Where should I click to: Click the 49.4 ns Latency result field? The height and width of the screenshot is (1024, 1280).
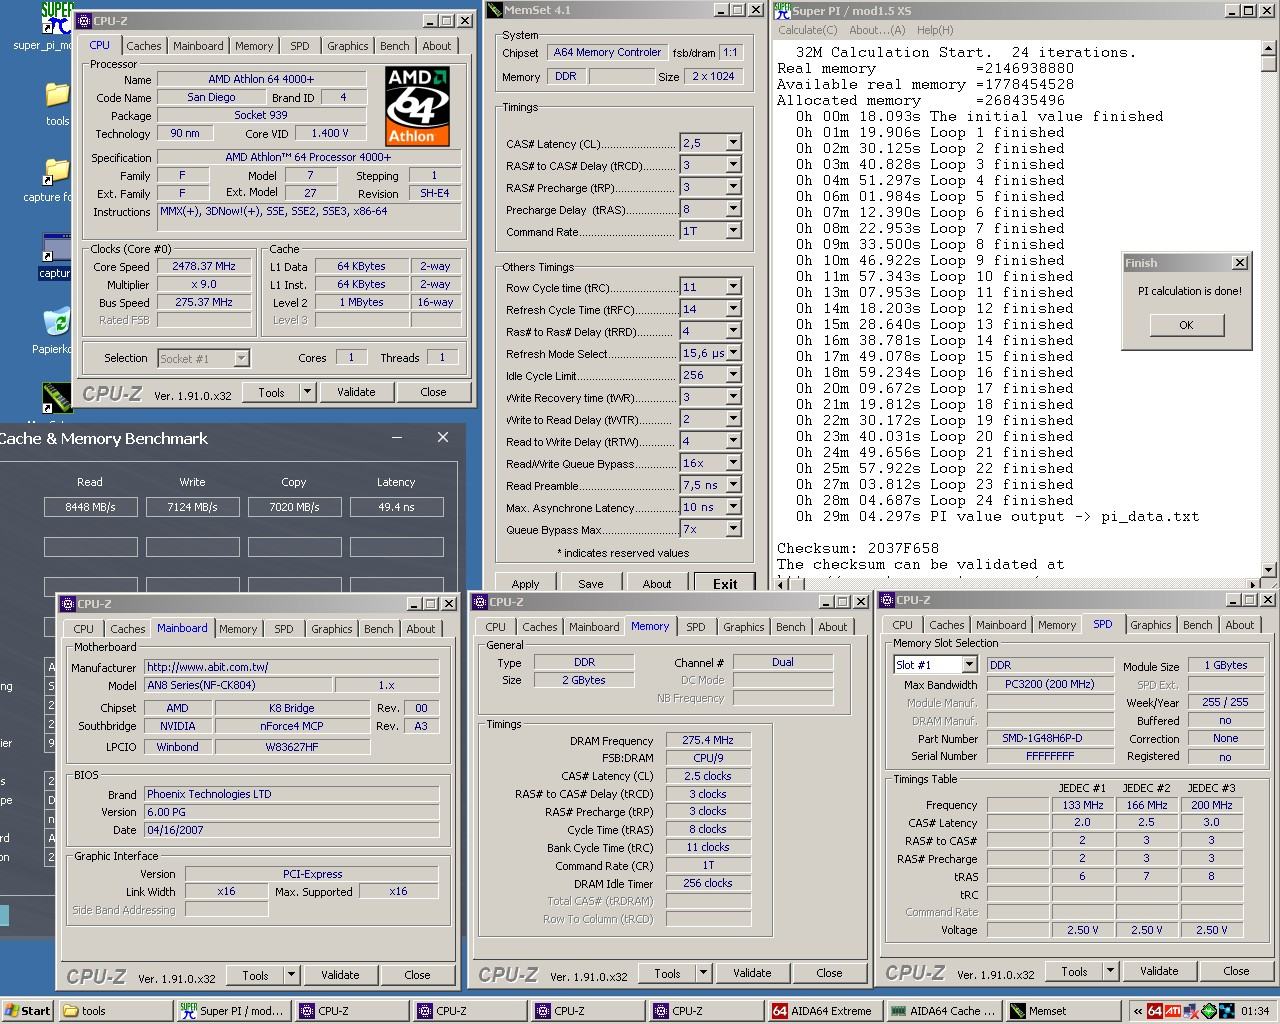(x=396, y=507)
